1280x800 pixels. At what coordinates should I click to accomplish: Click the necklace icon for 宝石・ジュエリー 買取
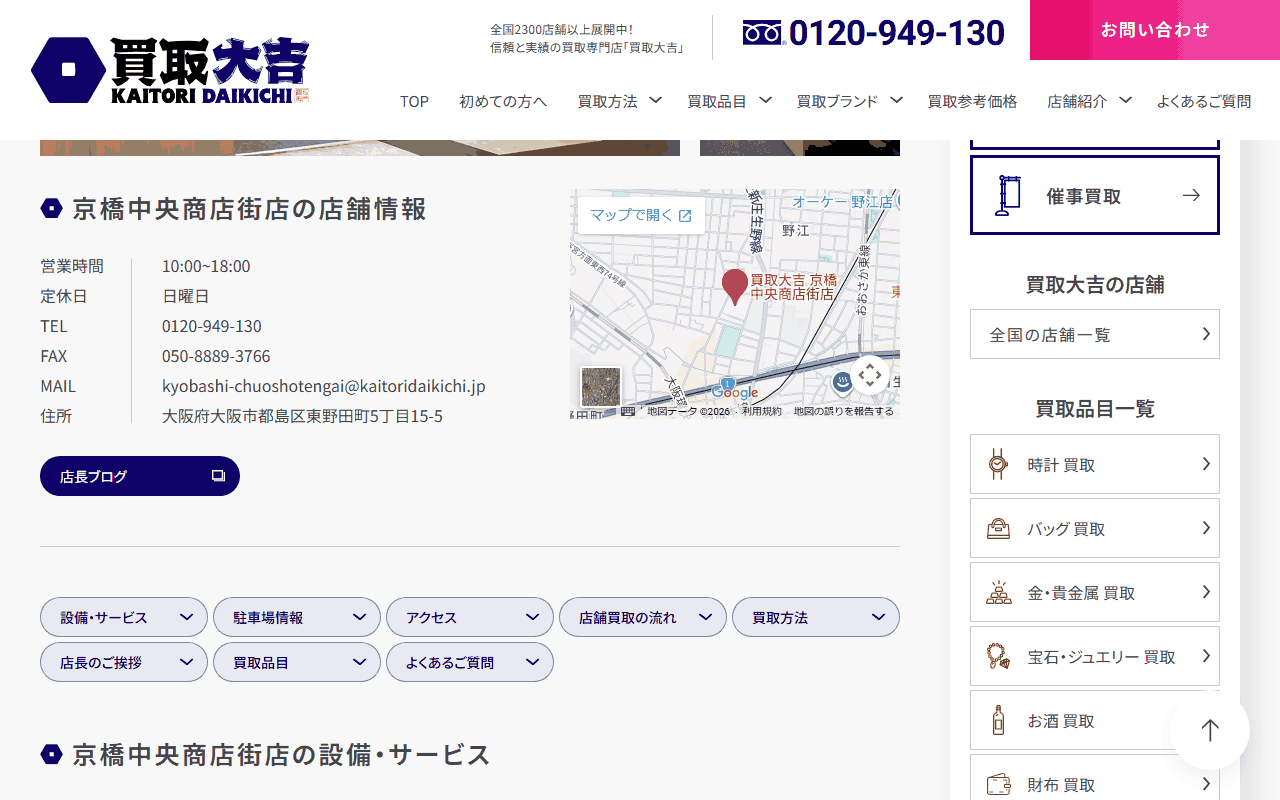997,656
